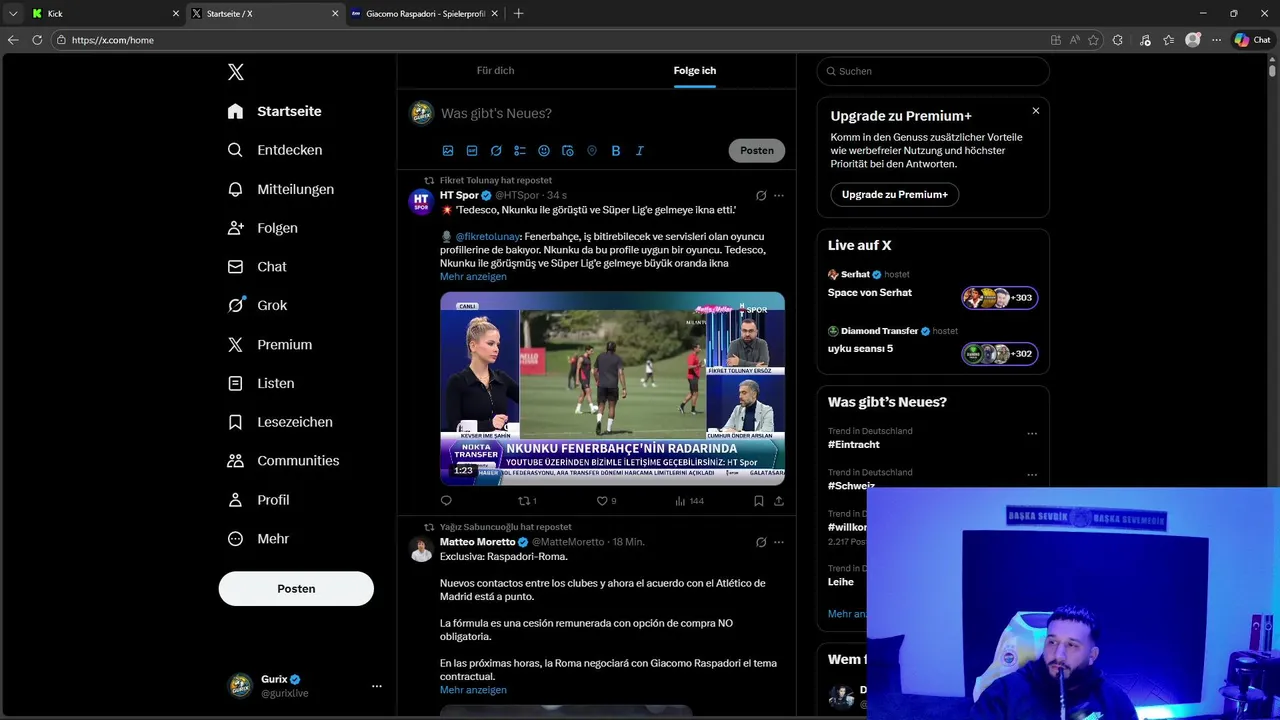Image resolution: width=1280 pixels, height=720 pixels.
Task: Add a GIF to the new post
Action: click(472, 151)
